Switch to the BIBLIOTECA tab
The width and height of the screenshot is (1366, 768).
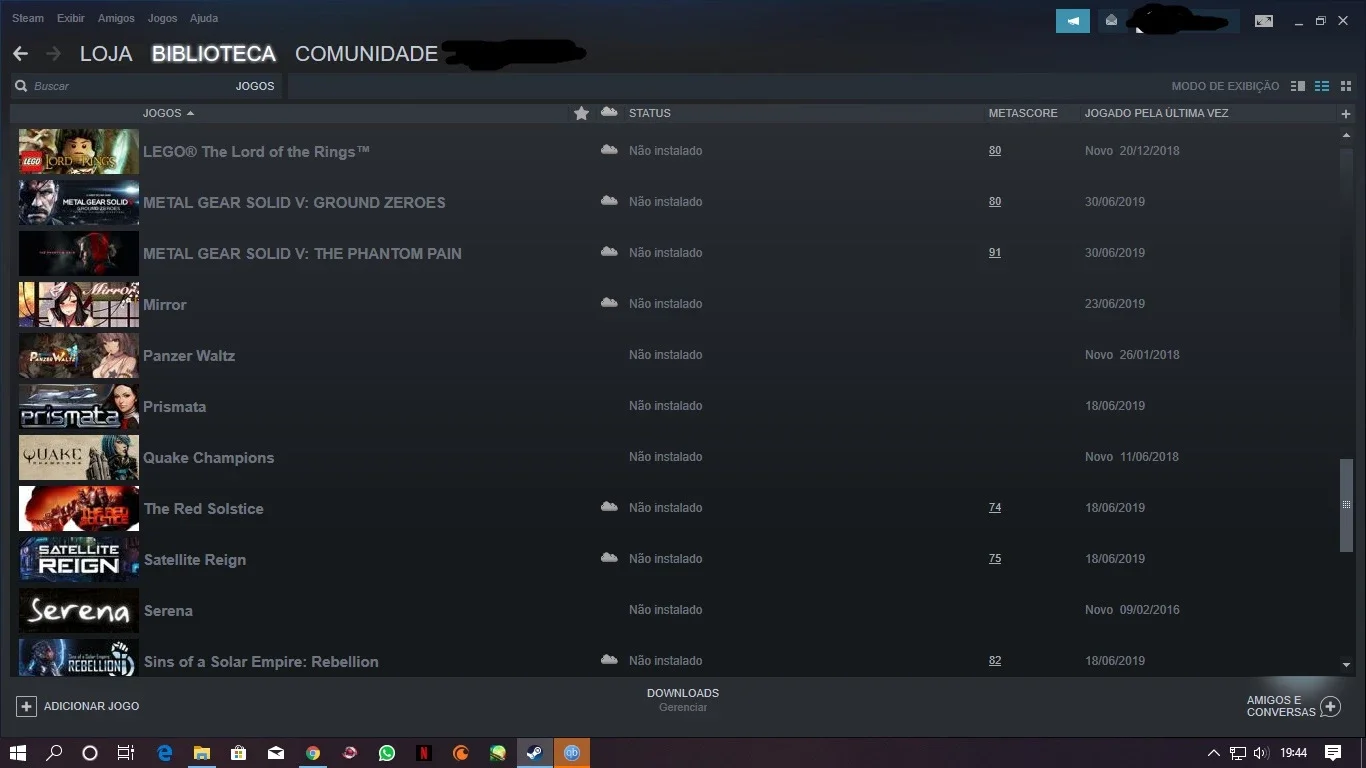point(214,54)
